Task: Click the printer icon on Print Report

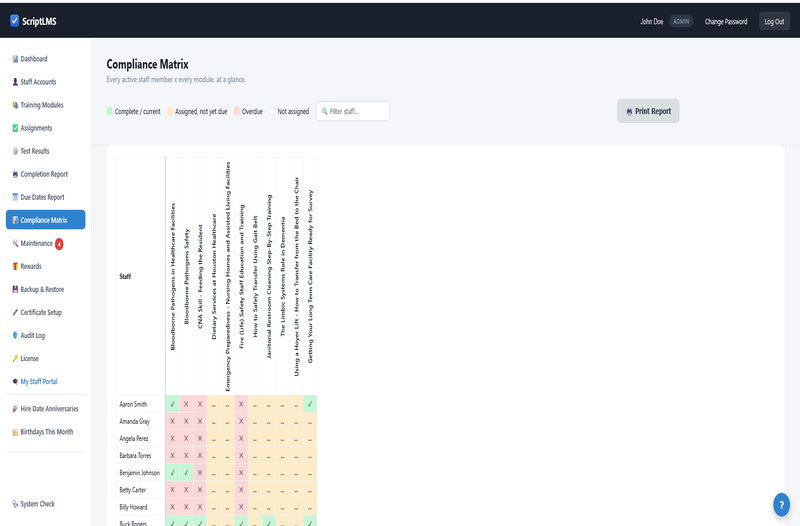Action: click(629, 111)
